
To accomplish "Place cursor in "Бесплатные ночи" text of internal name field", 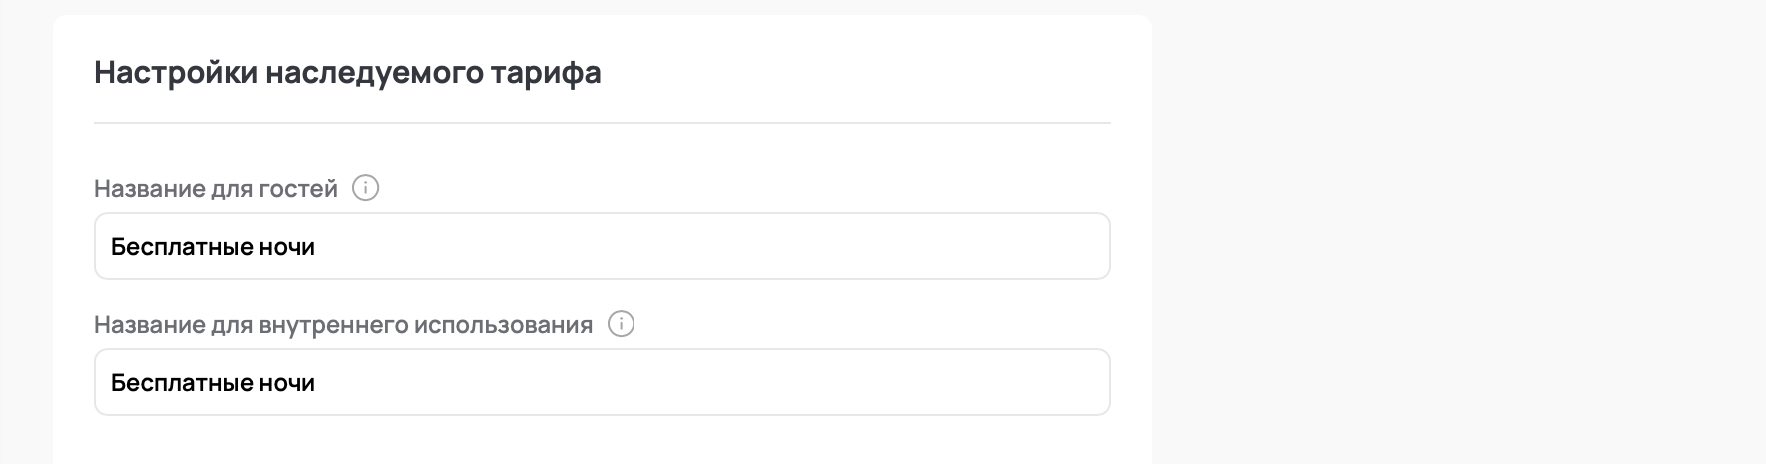I will tap(212, 383).
